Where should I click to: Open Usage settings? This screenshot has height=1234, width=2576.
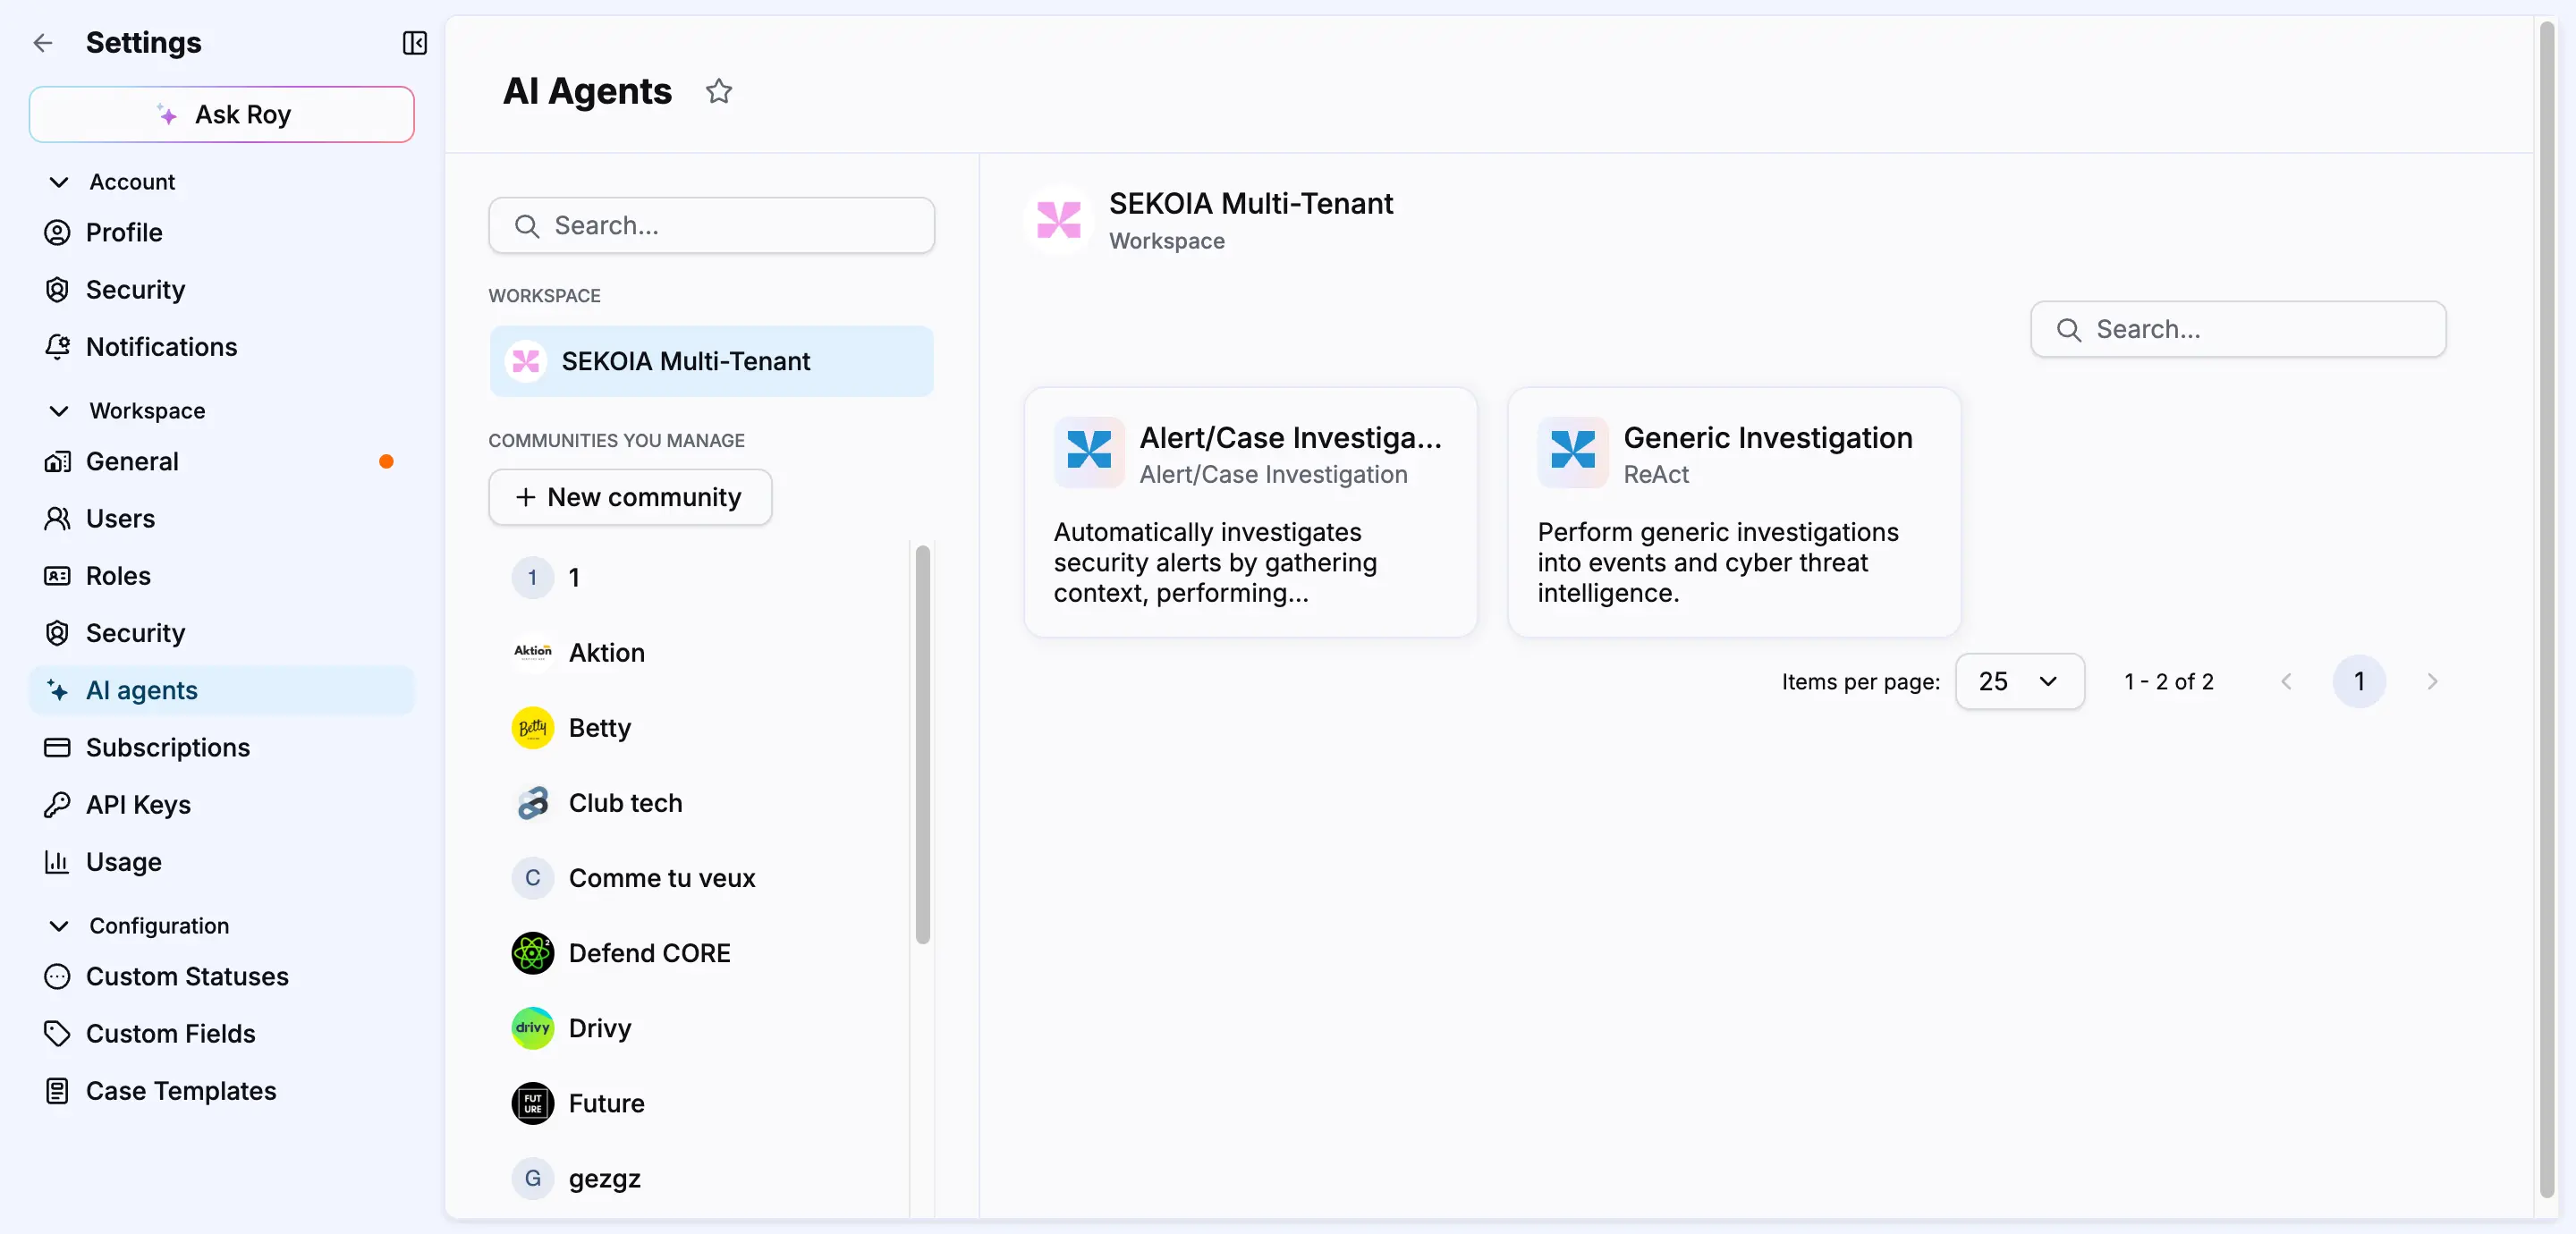point(222,861)
